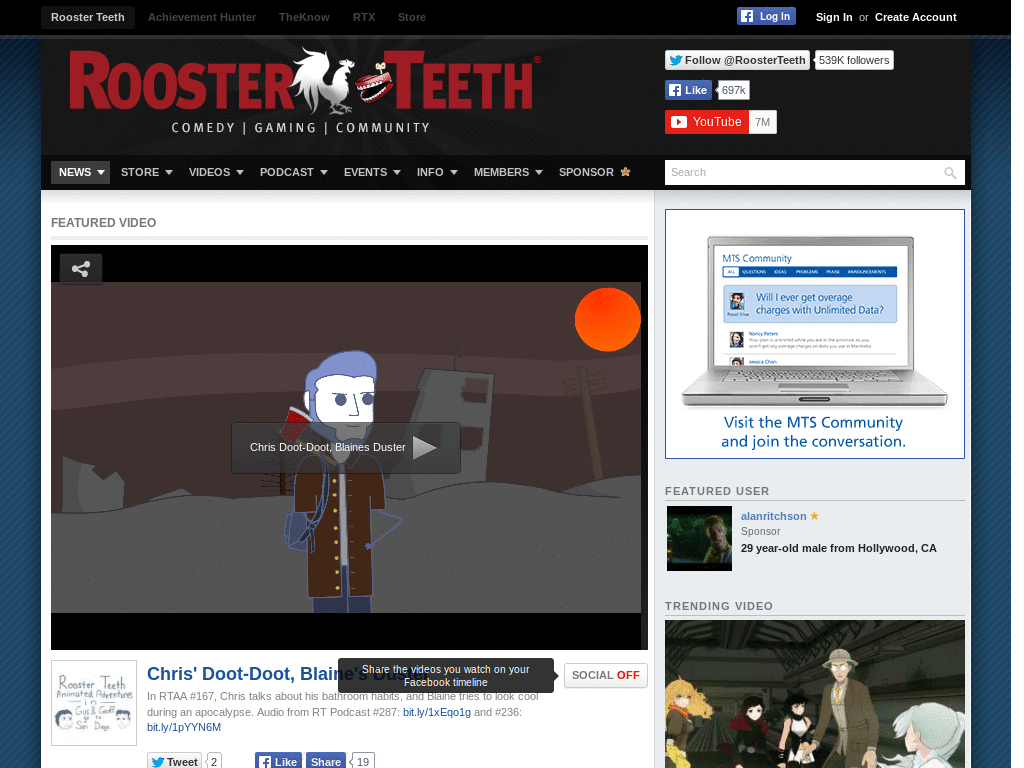Click the gold star beside alanritchson
1024x768 pixels.
[x=814, y=516]
